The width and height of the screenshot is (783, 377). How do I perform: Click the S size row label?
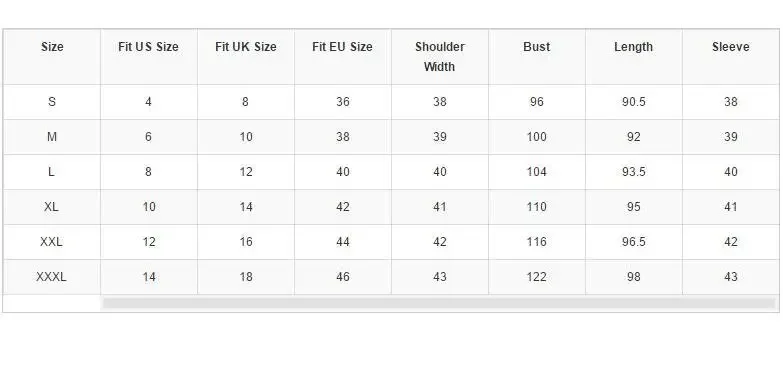coord(52,102)
